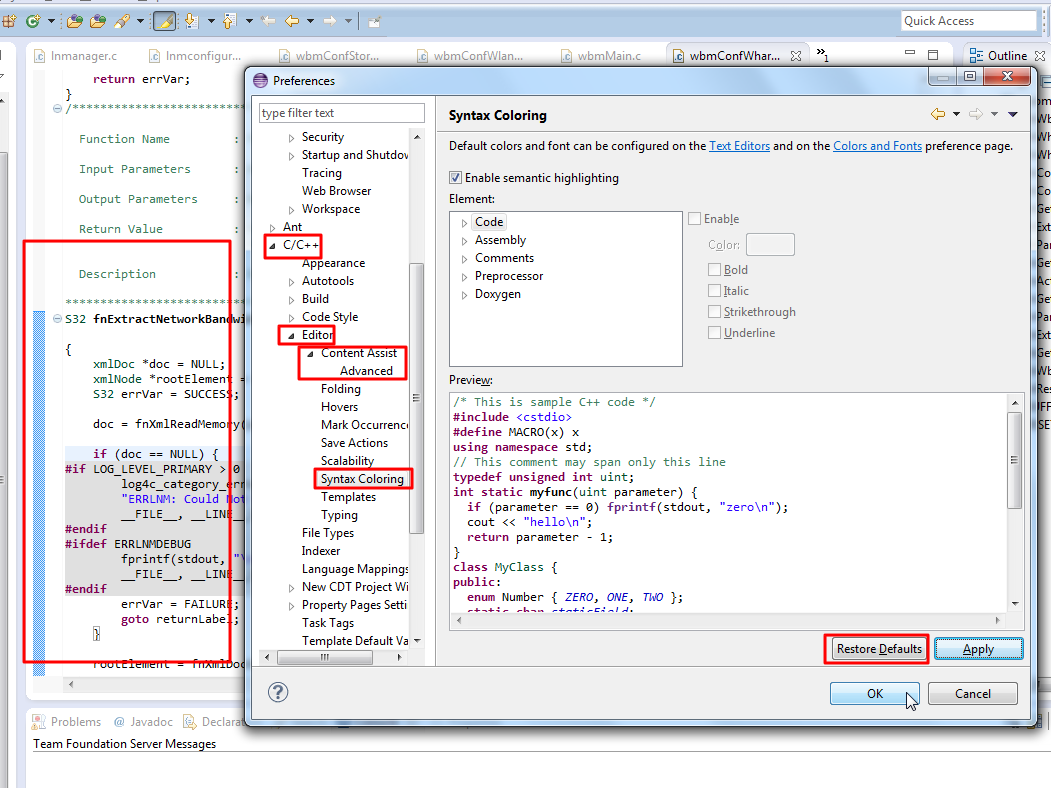The image size is (1051, 788).
Task: Collapse the C/C++ preferences node
Action: [272, 246]
